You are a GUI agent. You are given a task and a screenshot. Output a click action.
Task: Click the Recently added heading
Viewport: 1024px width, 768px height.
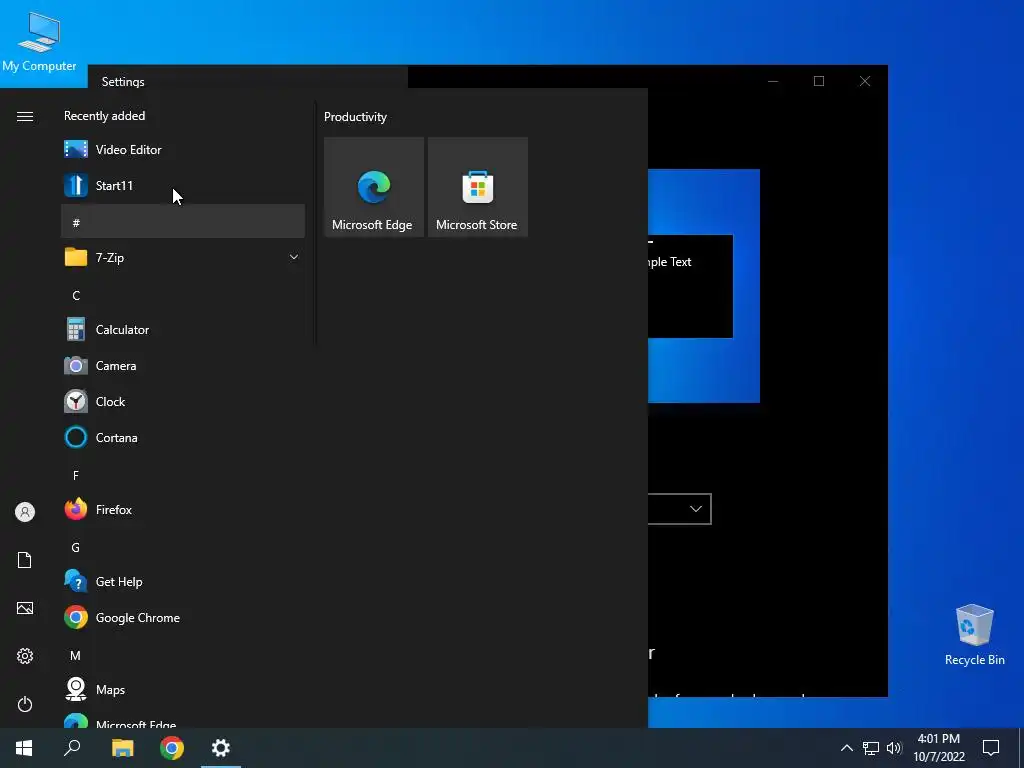tap(104, 116)
